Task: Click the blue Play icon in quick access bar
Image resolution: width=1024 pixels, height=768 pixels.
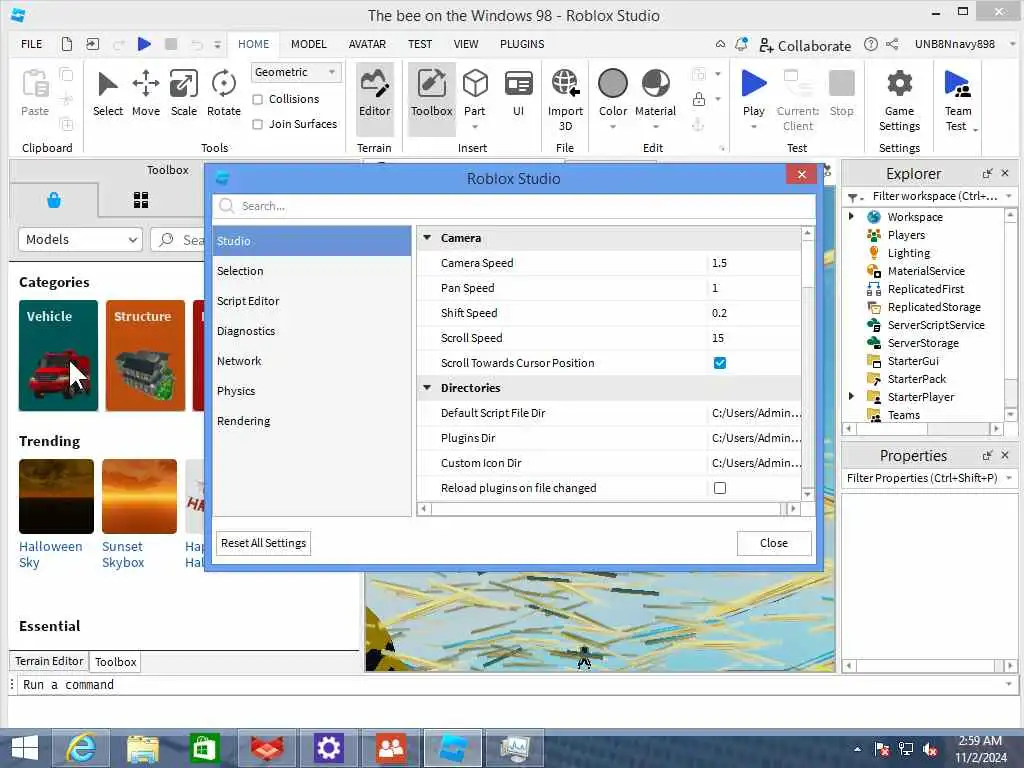Action: tap(144, 44)
